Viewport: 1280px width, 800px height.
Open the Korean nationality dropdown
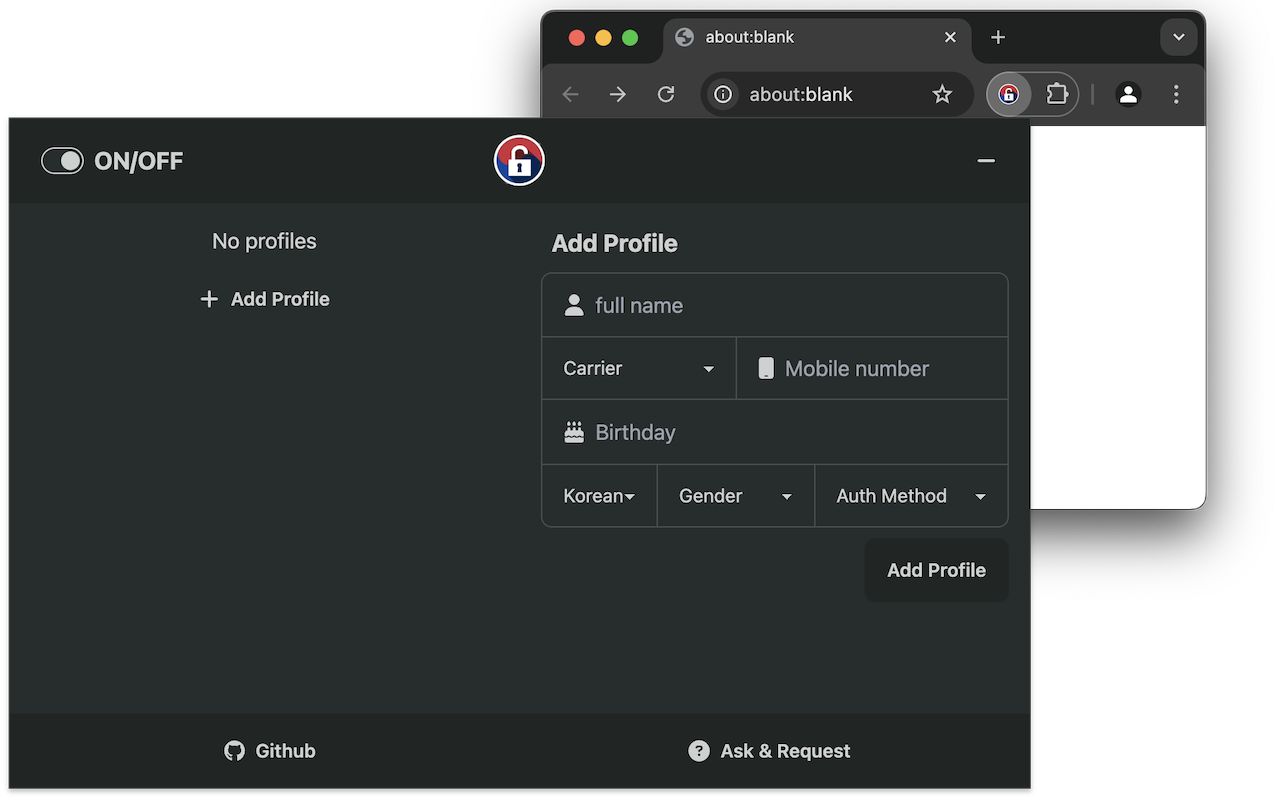tap(599, 496)
